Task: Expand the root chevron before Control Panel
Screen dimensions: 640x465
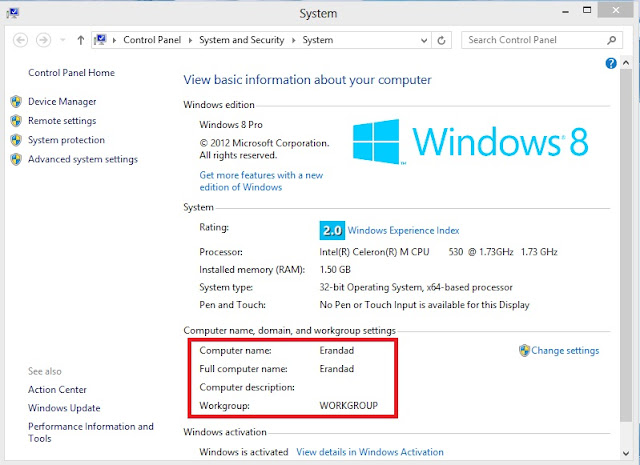Action: point(114,40)
